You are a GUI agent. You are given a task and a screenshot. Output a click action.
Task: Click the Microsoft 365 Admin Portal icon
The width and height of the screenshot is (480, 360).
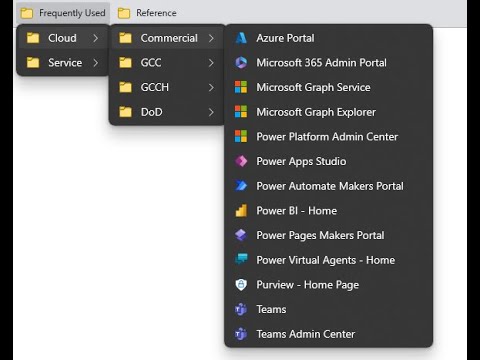(241, 63)
